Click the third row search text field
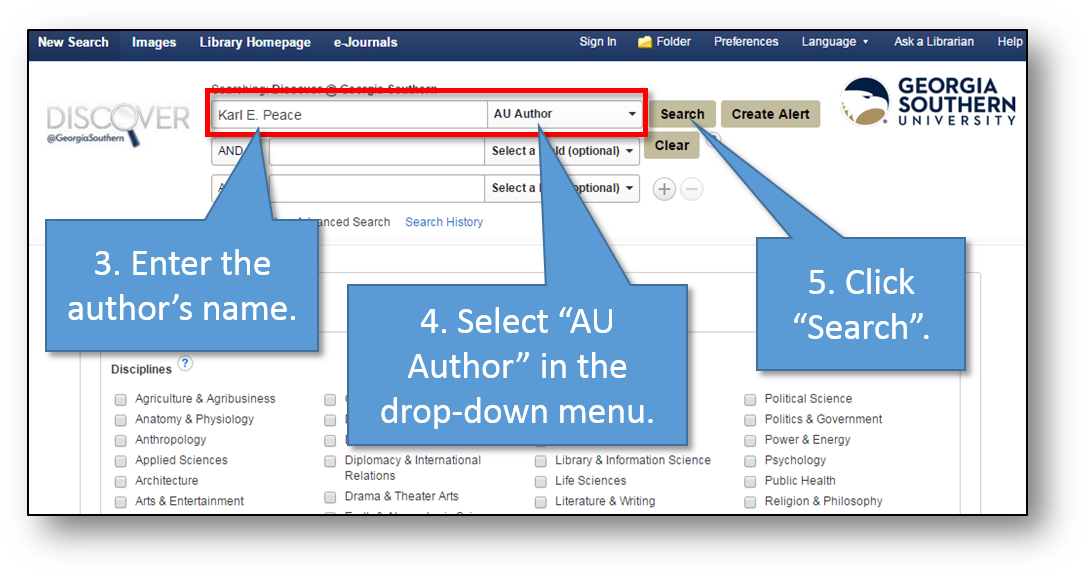The height and width of the screenshot is (575, 1087). 376,188
